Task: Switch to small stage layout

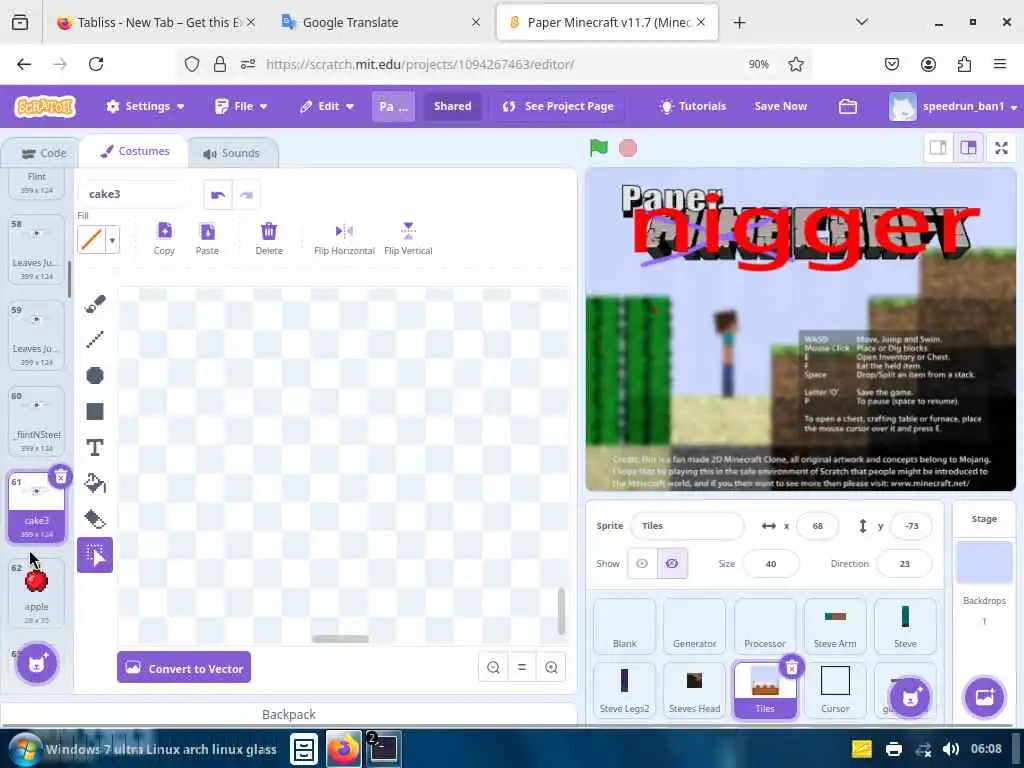Action: tap(938, 148)
